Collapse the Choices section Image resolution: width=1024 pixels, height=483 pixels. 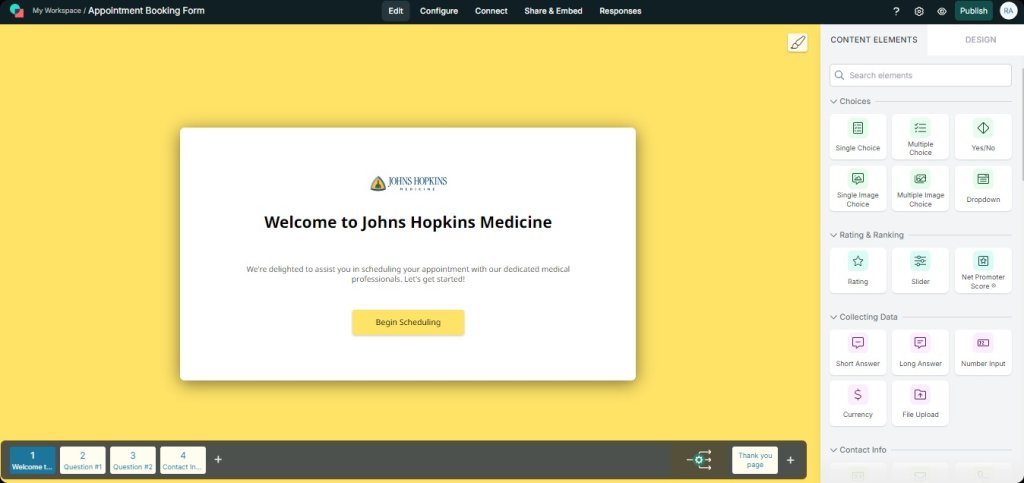[x=833, y=101]
